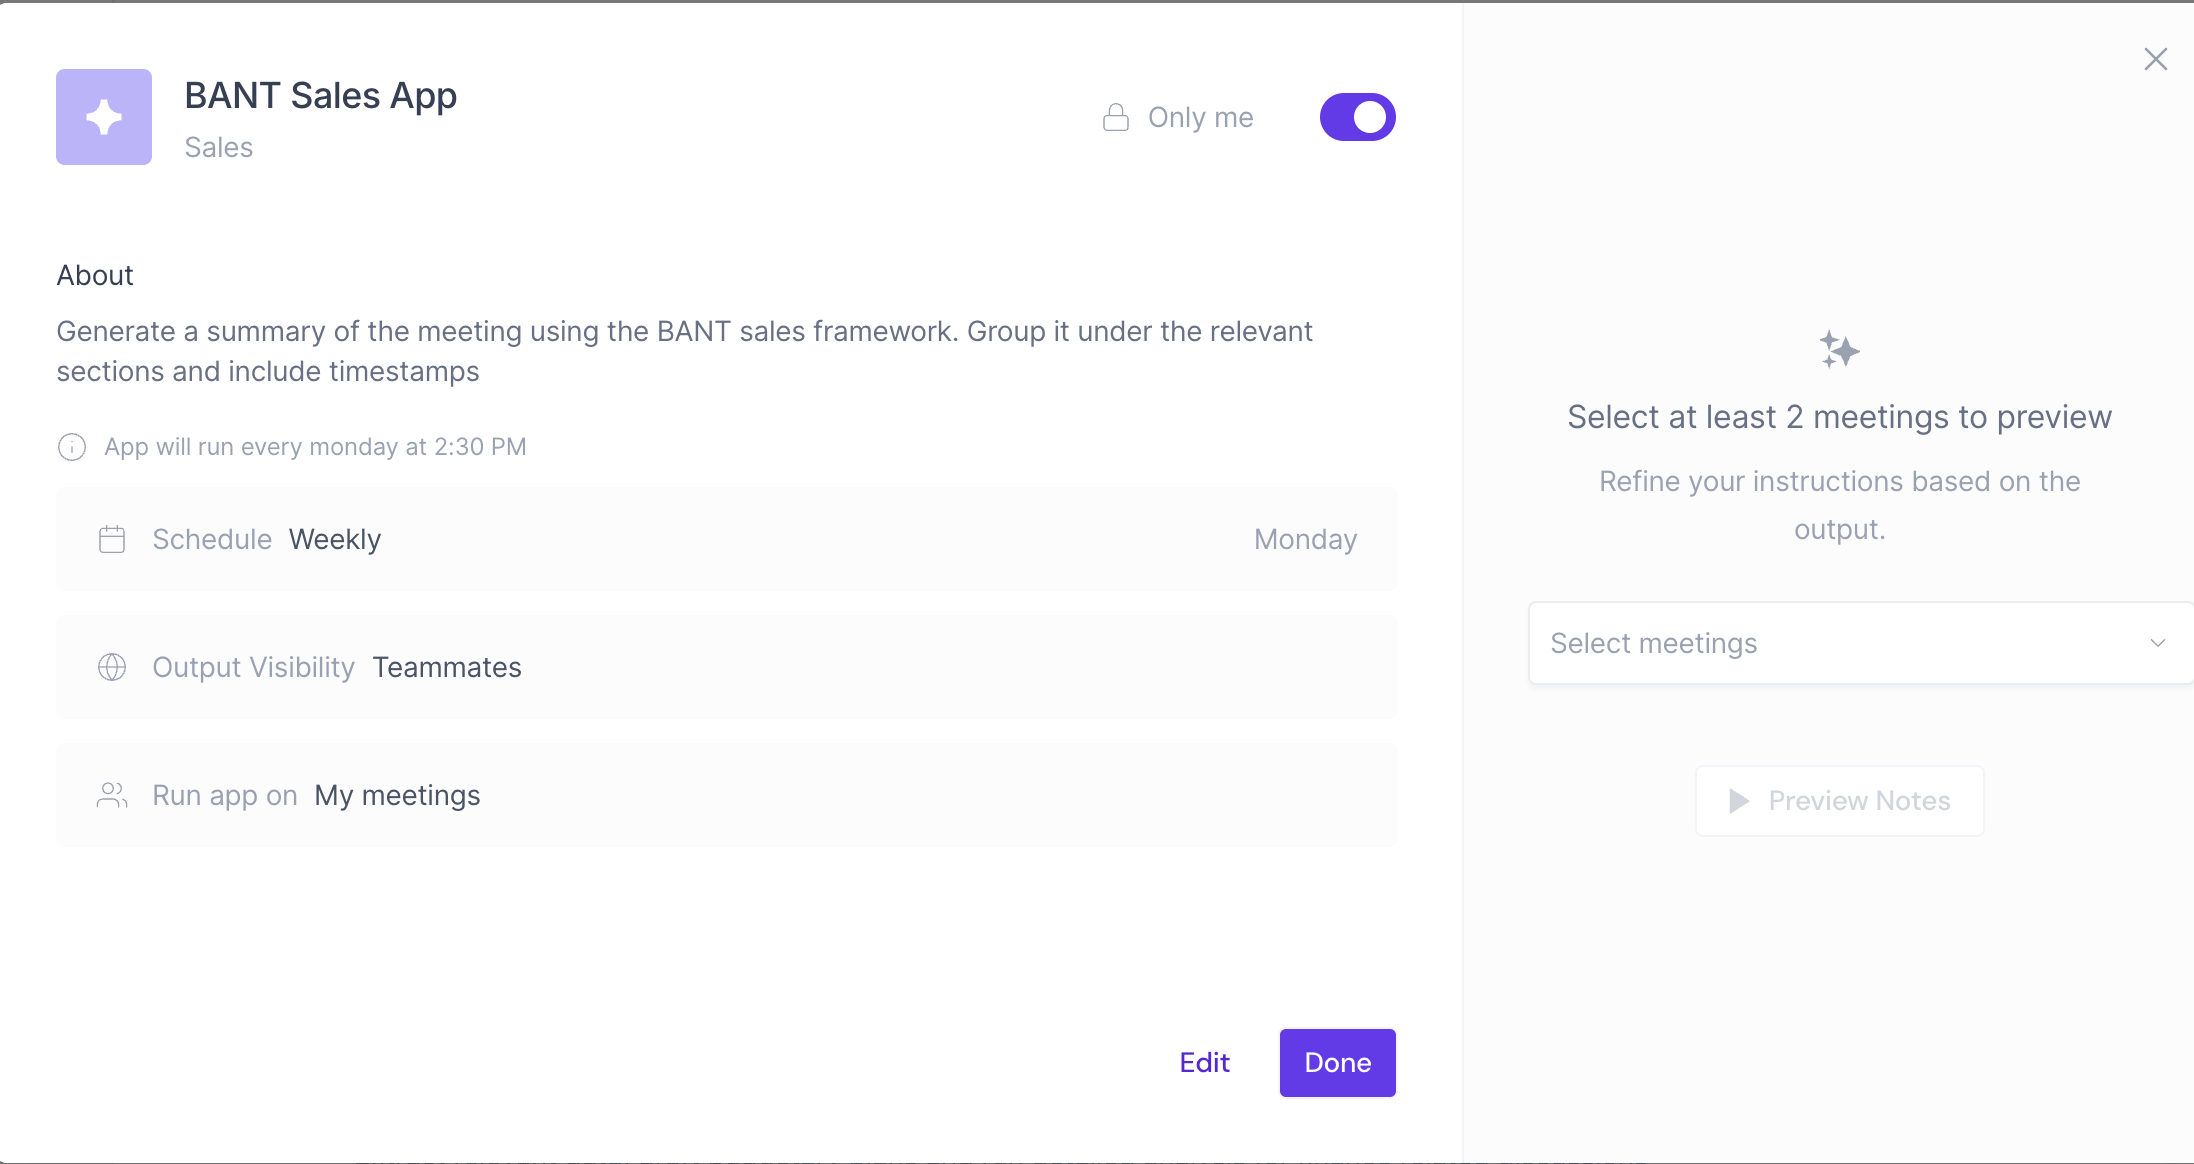Close the app details dialog
The width and height of the screenshot is (2194, 1164).
(x=2155, y=59)
